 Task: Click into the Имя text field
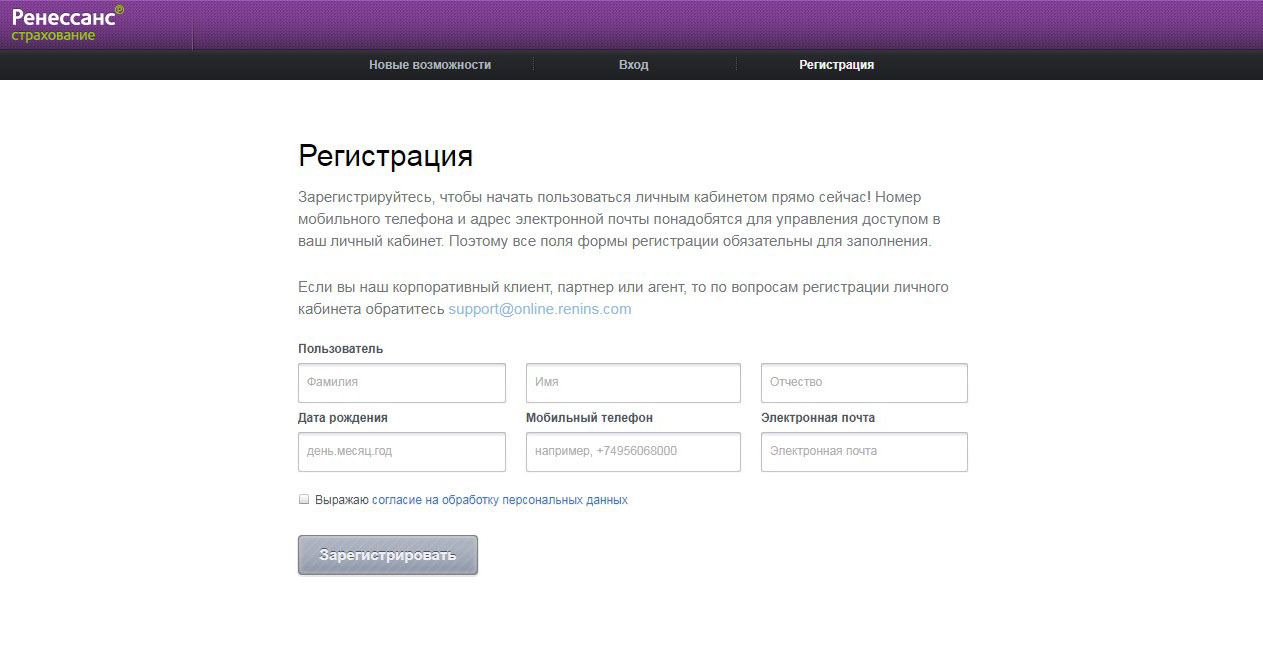[633, 383]
